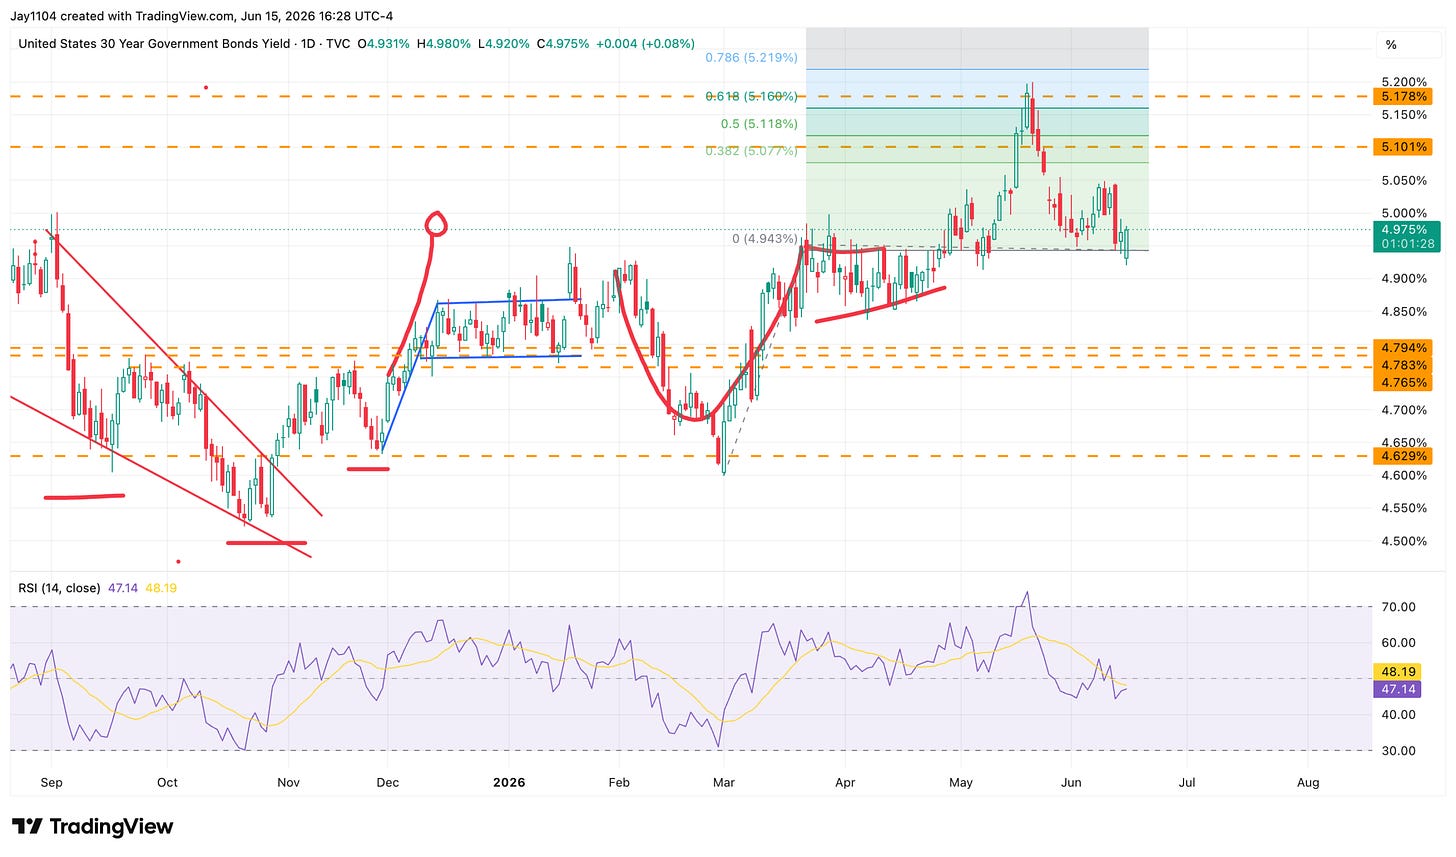Click the 4.650% price axis label

1404,442
